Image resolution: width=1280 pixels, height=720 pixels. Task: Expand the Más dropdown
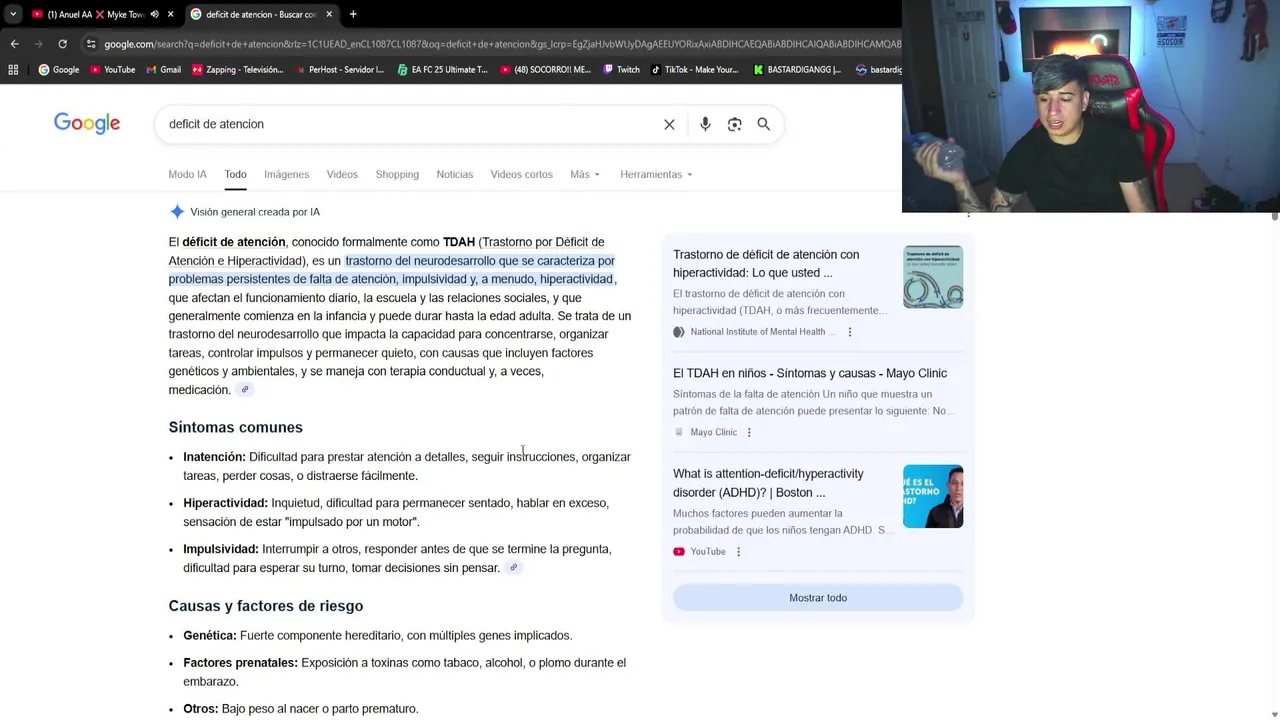point(585,174)
